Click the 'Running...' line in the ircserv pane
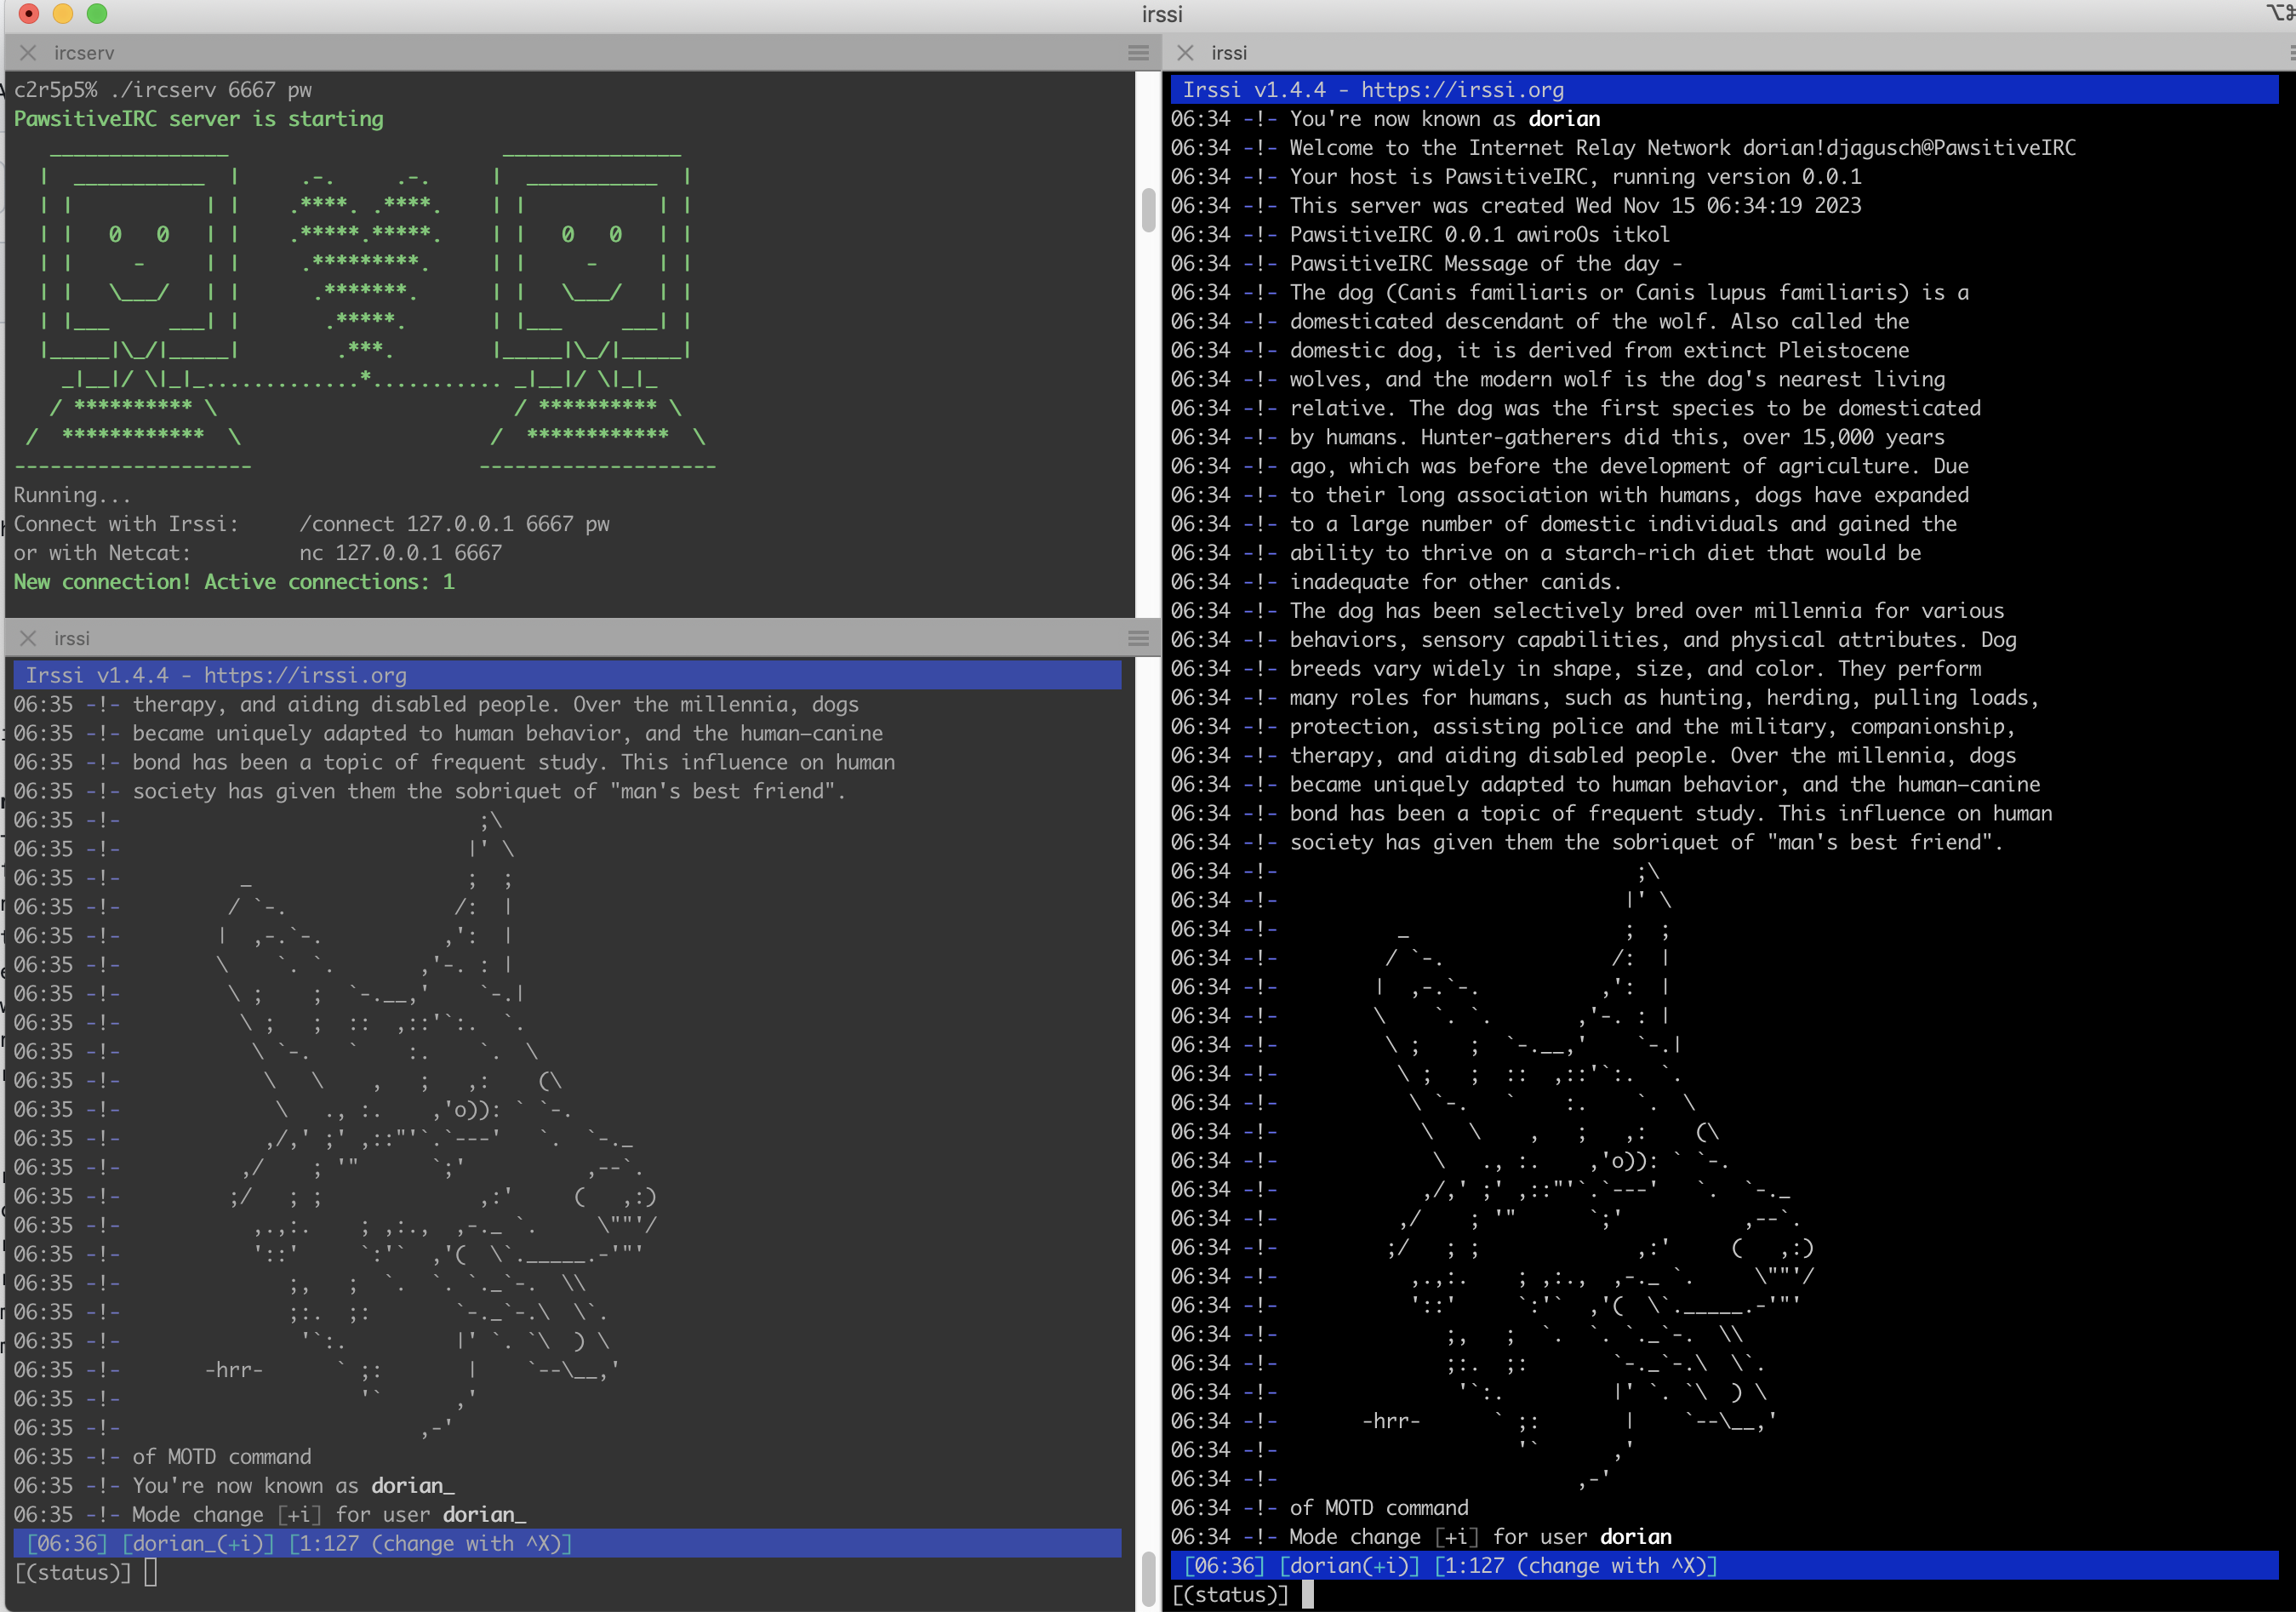Screen dimensions: 2296x1612 pos(72,495)
